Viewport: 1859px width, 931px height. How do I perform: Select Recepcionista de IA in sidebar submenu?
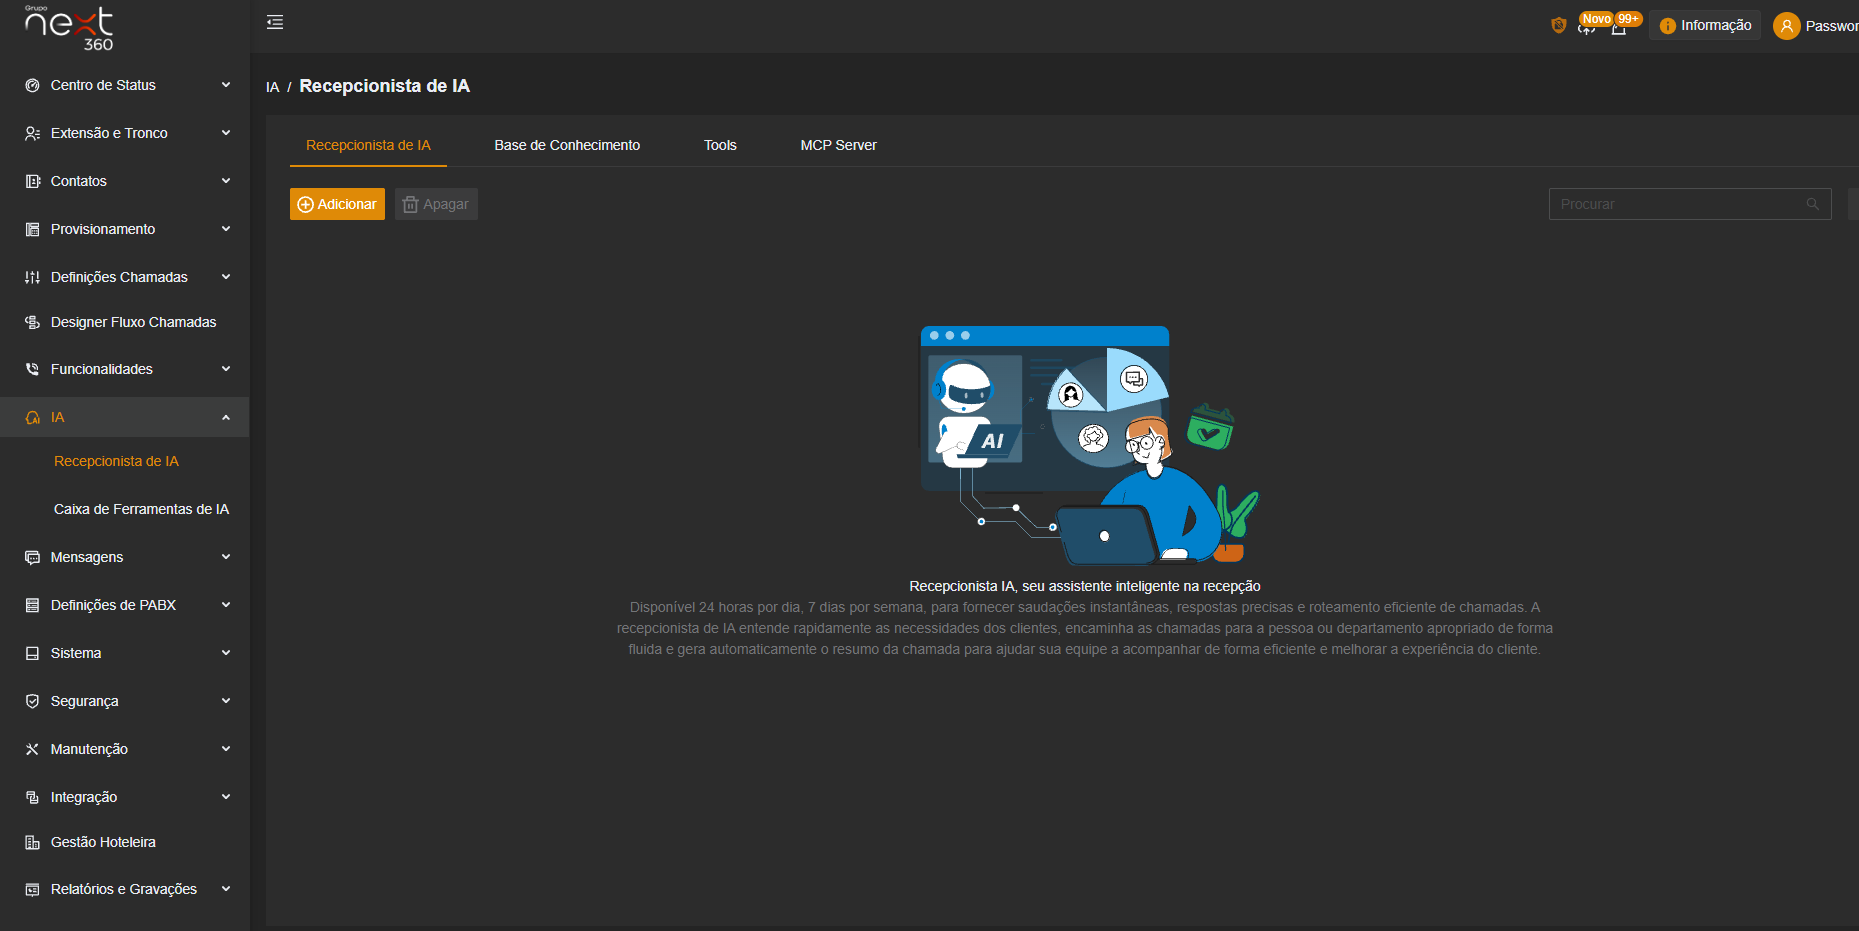click(x=116, y=461)
